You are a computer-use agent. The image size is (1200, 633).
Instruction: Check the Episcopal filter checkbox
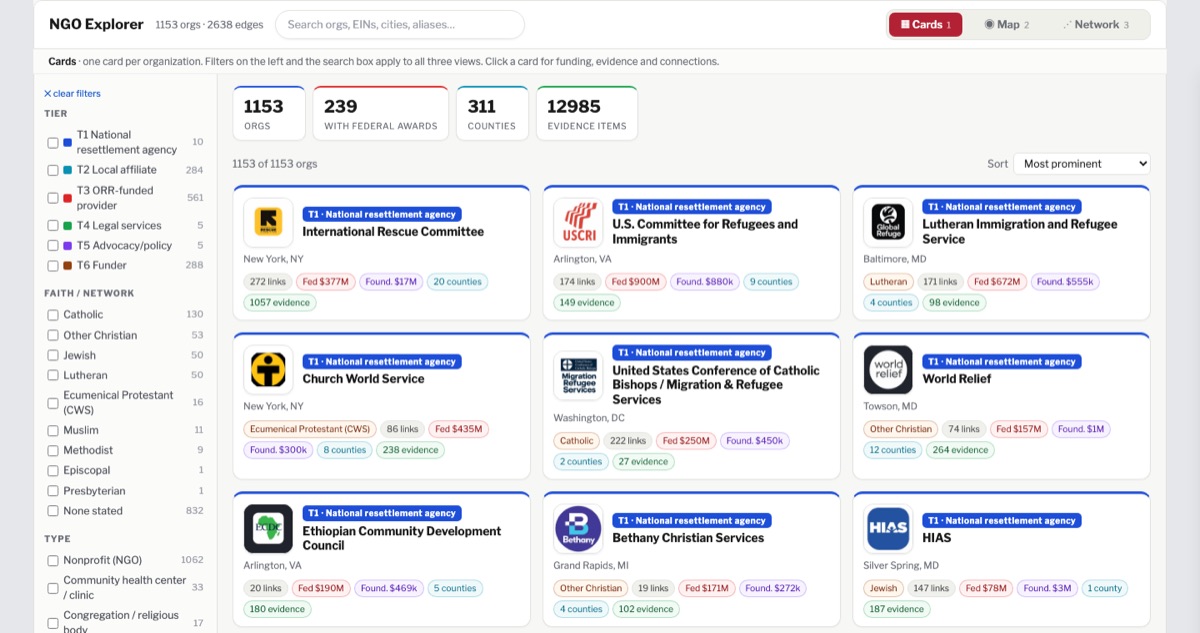[x=53, y=470]
